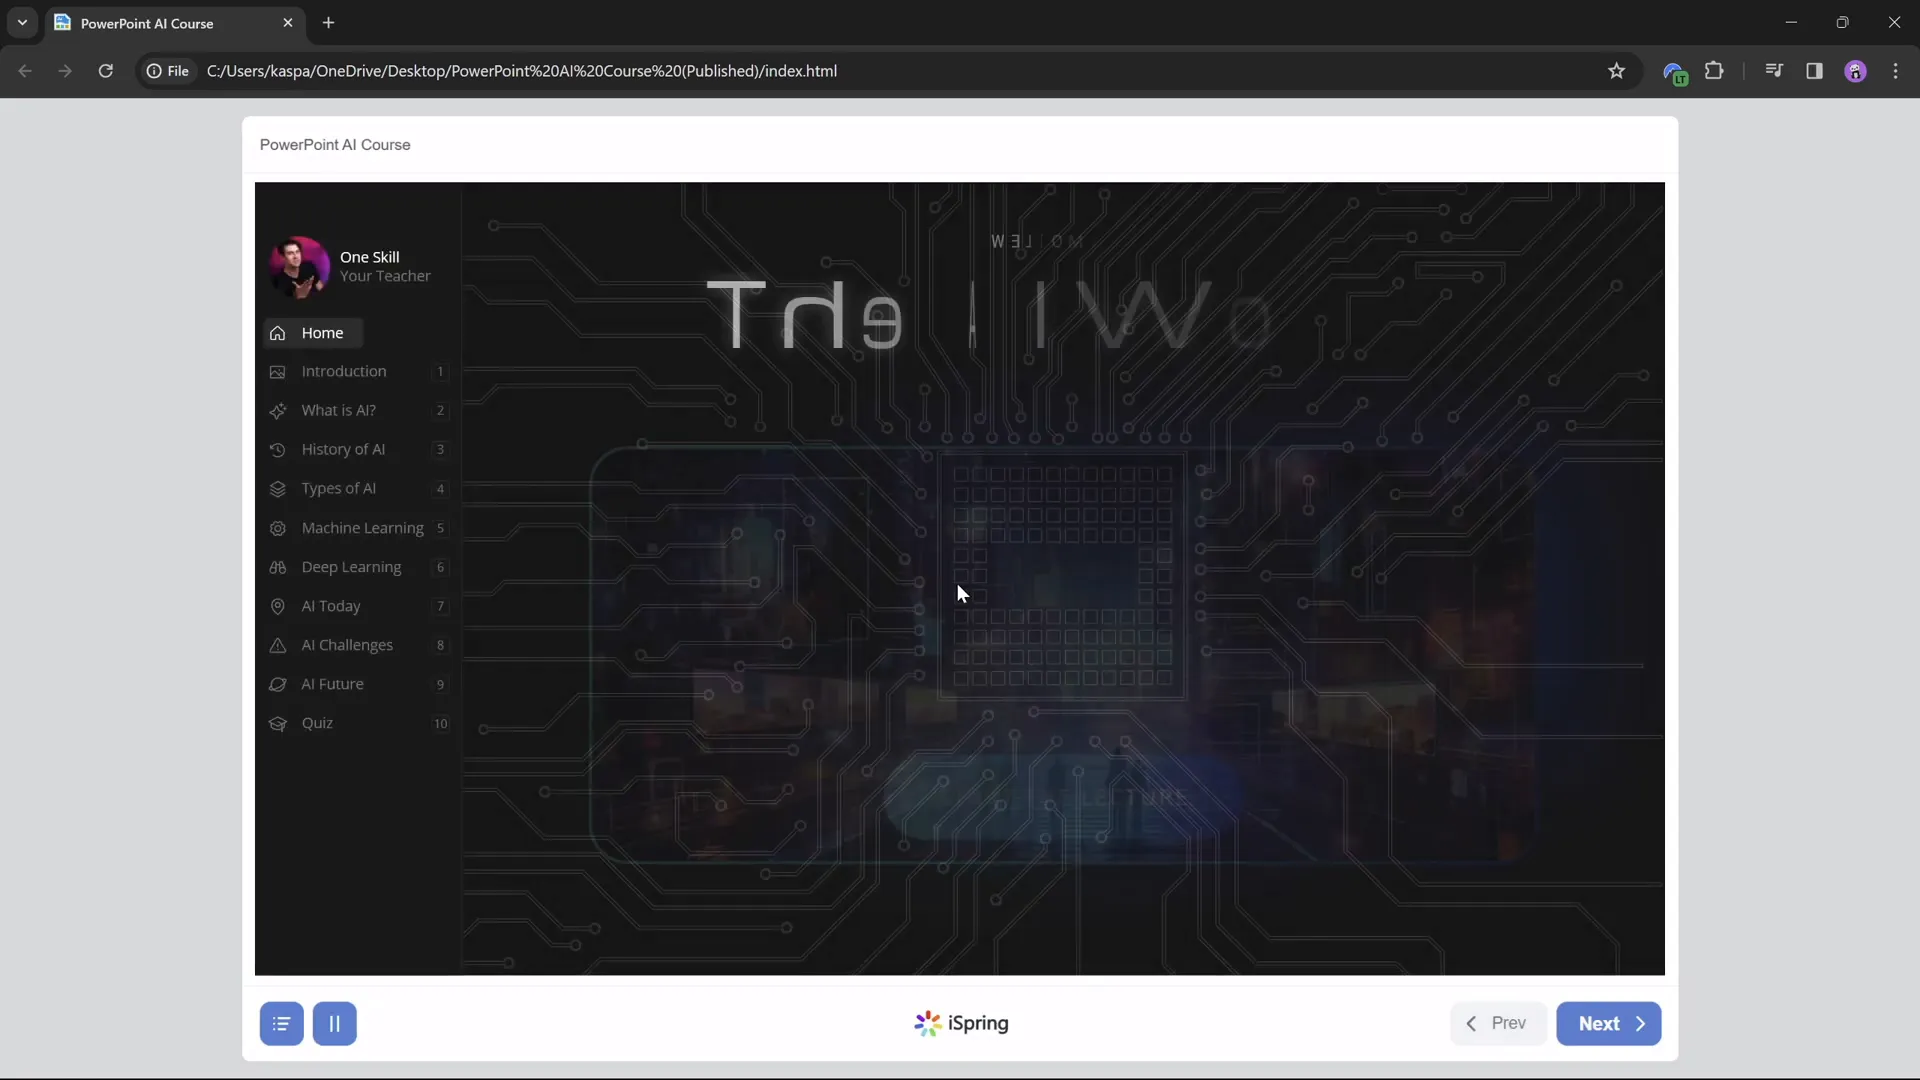The width and height of the screenshot is (1920, 1080).
Task: Toggle the course outline list button
Action: 282,1024
